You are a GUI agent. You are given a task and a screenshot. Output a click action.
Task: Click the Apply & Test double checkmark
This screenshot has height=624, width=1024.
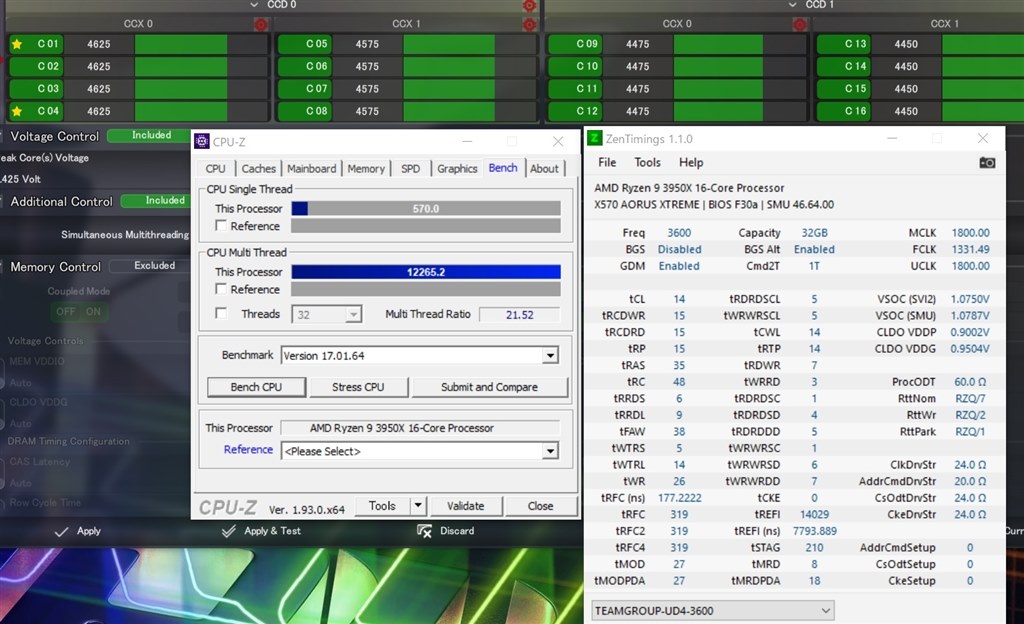tap(229, 531)
